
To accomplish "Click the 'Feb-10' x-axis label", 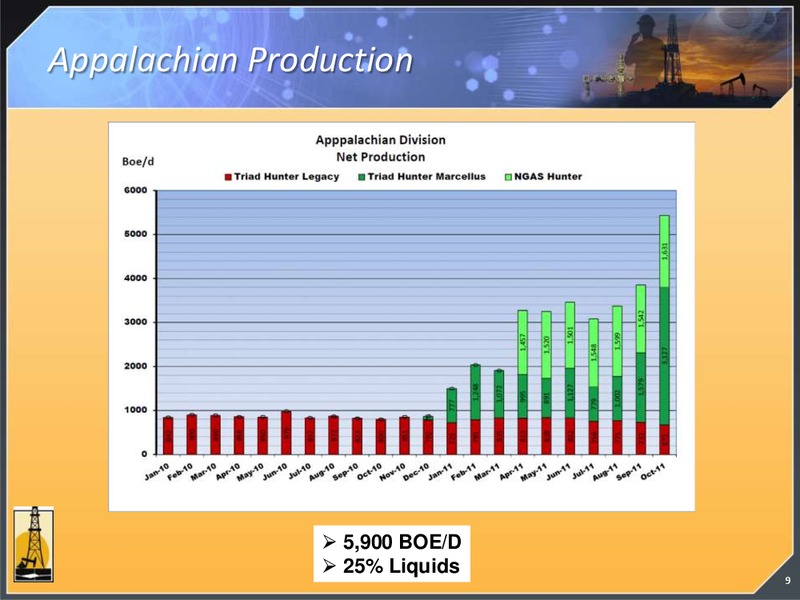I will pyautogui.click(x=180, y=471).
